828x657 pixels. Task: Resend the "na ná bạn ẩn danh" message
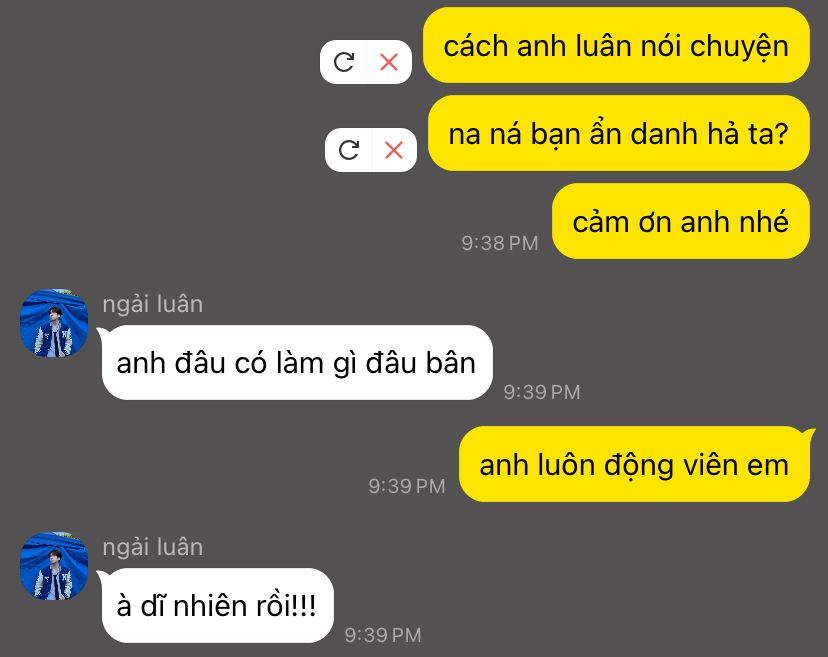click(349, 150)
